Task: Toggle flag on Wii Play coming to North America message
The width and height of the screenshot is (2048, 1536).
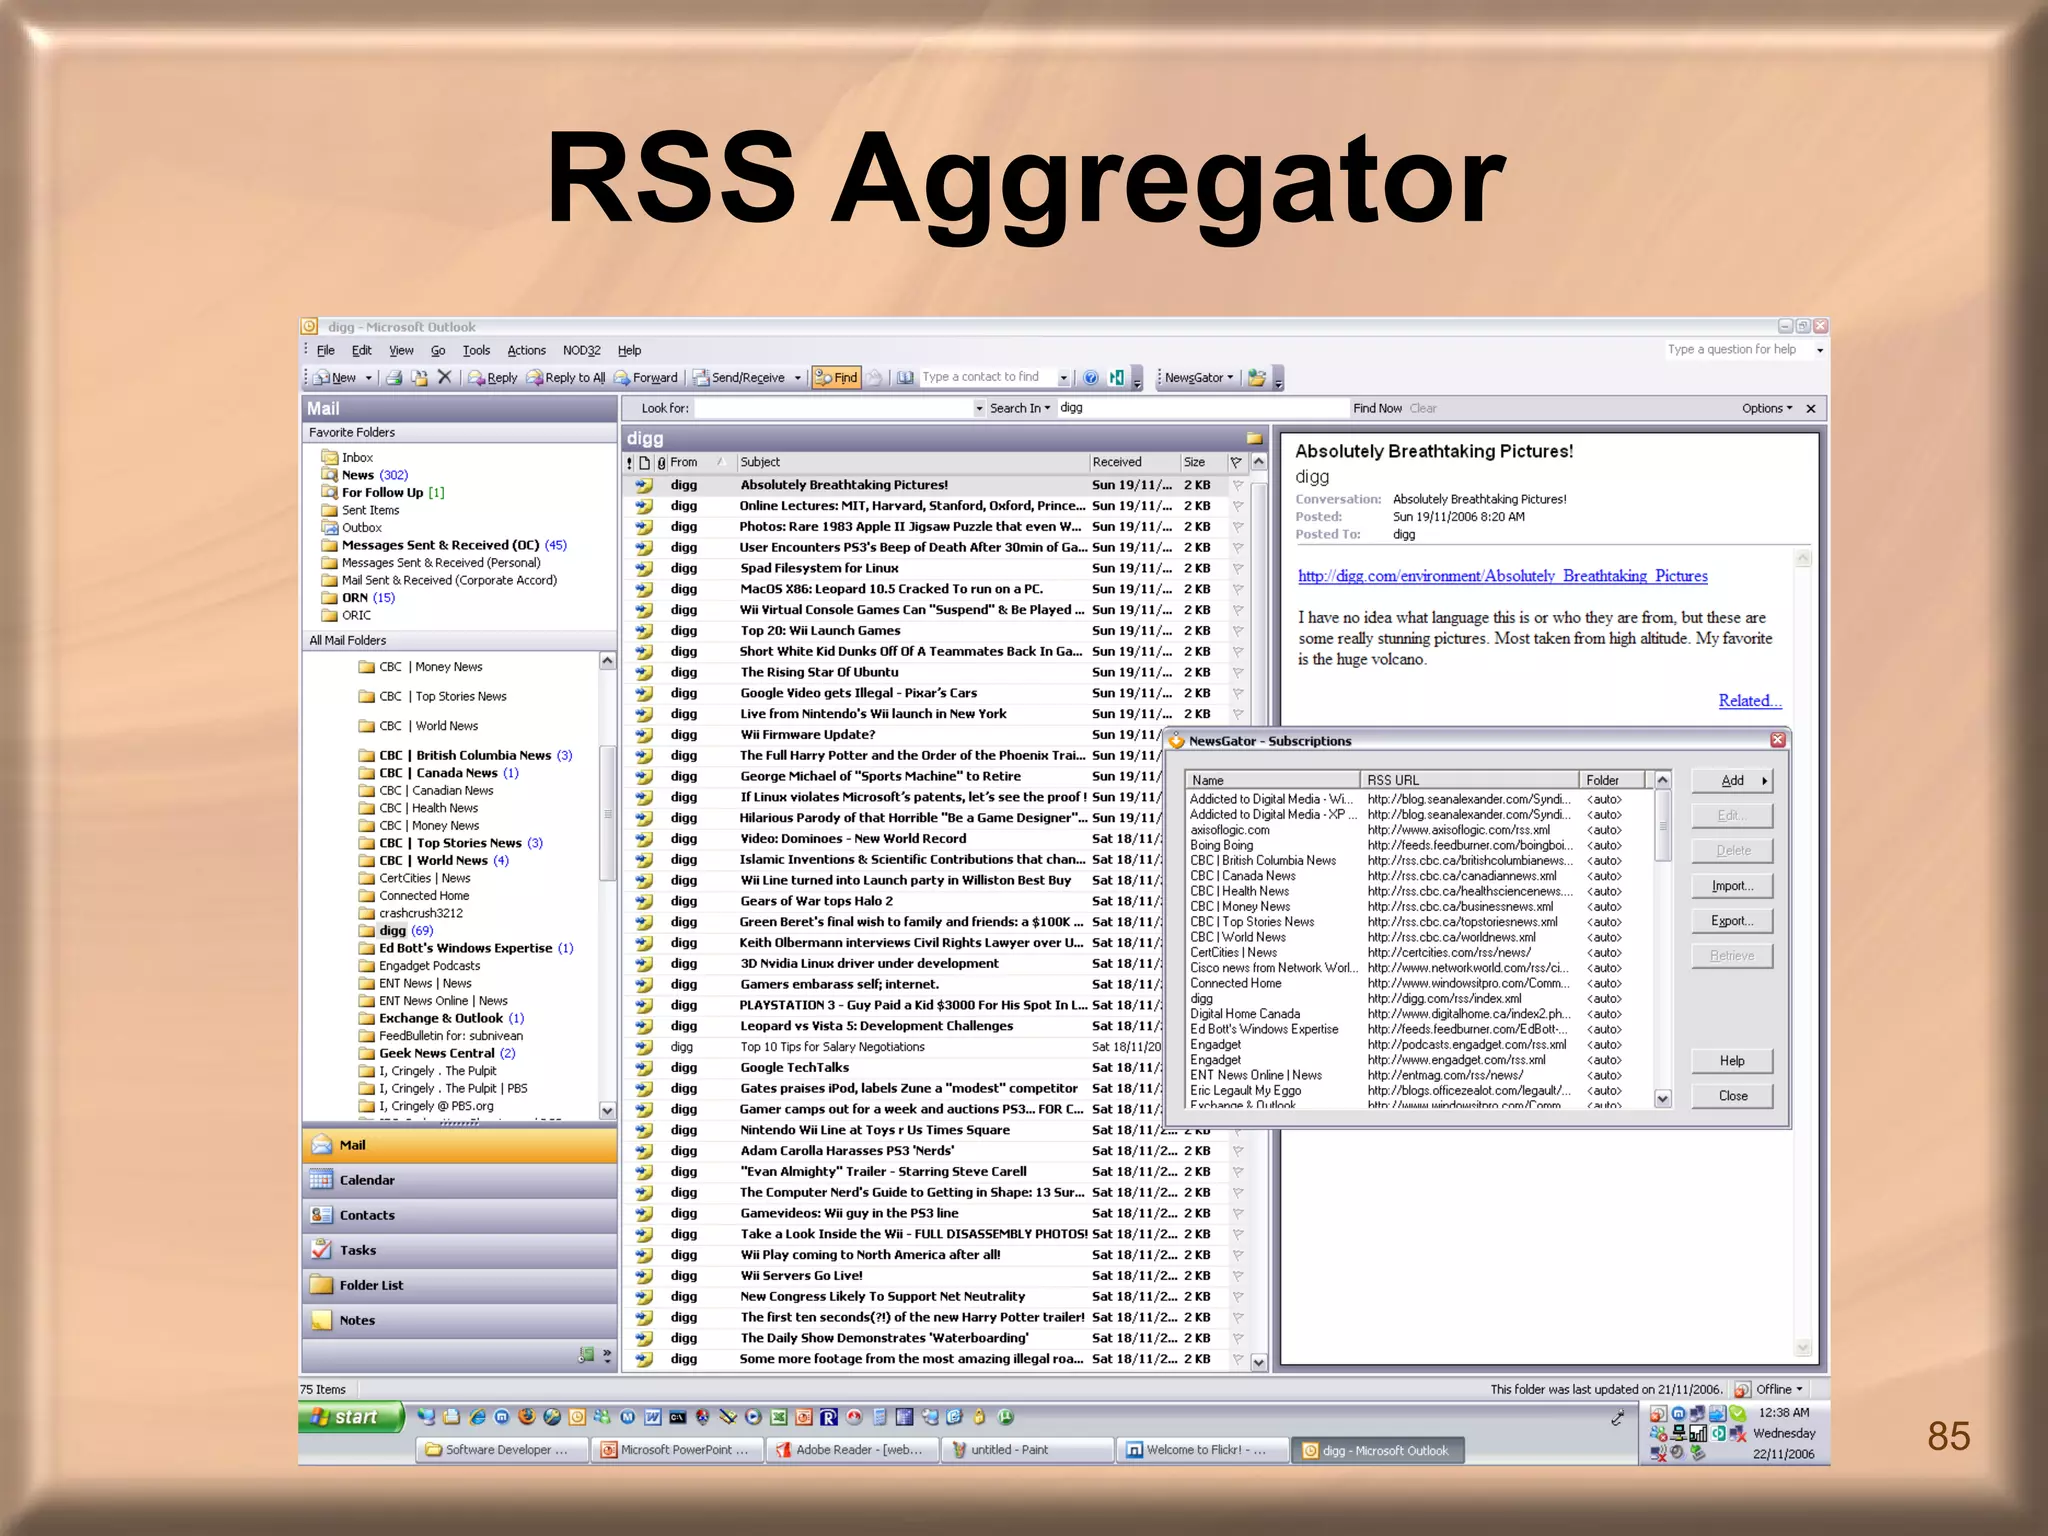Action: click(1237, 1255)
